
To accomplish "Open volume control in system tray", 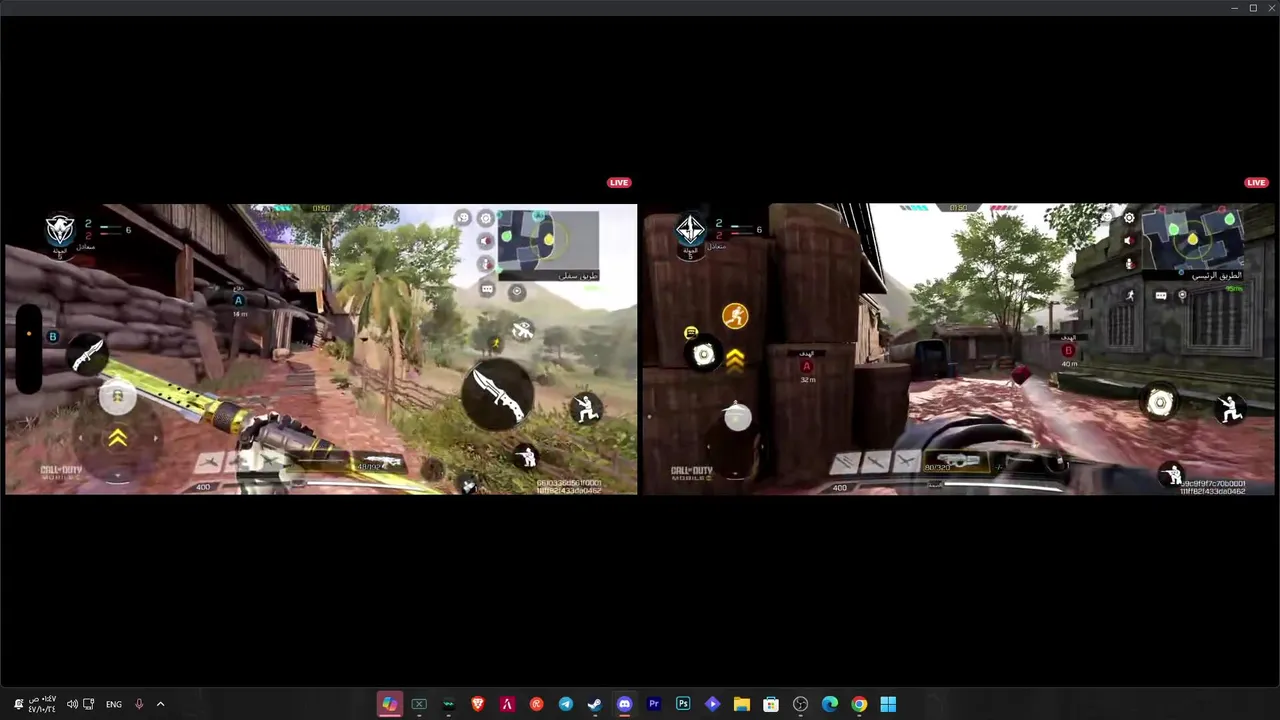I will click(72, 704).
